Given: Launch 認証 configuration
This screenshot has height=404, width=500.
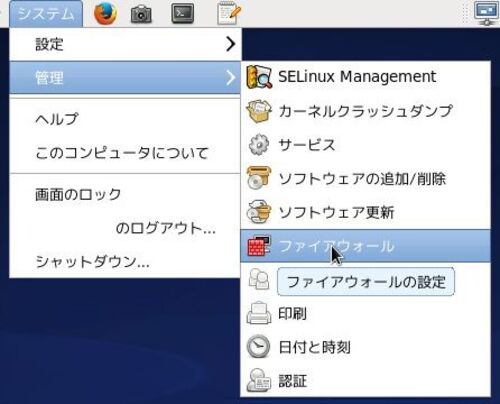Looking at the screenshot, I should 365,381.
